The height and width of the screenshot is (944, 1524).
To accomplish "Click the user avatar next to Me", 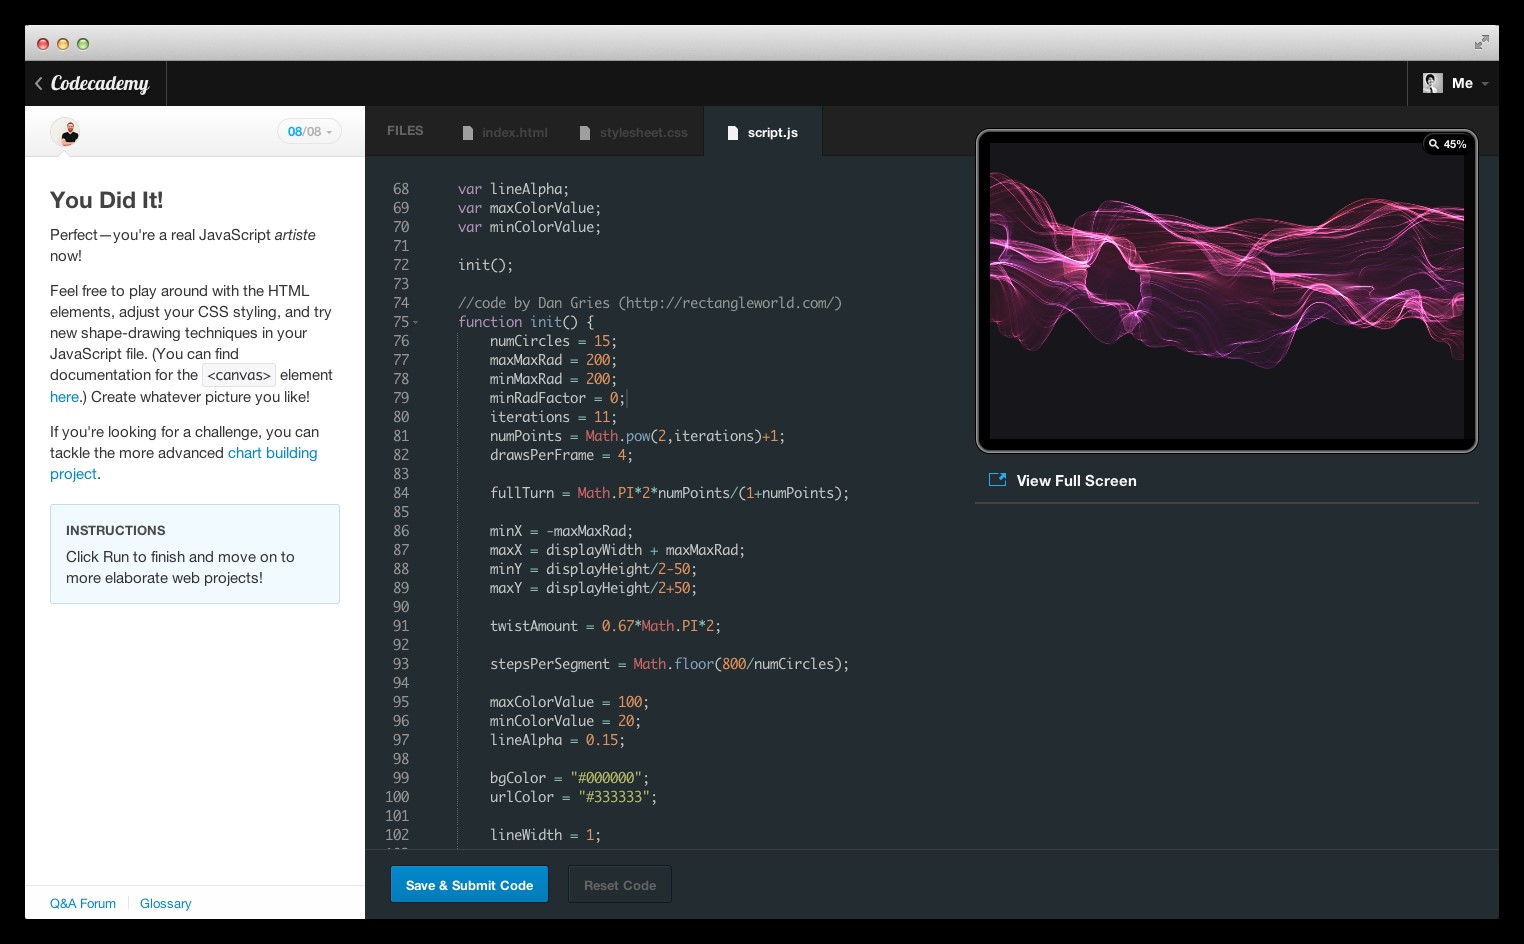I will pyautogui.click(x=1432, y=83).
